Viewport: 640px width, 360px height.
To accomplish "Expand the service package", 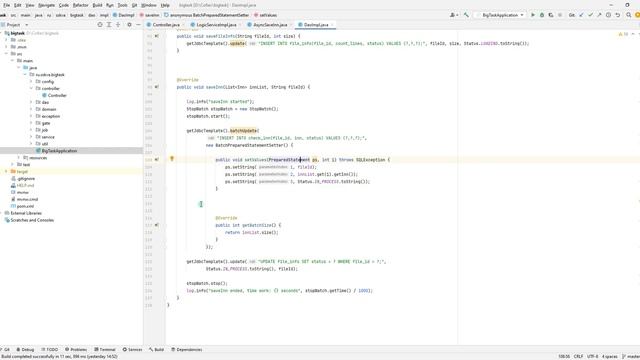I will [x=31, y=137].
